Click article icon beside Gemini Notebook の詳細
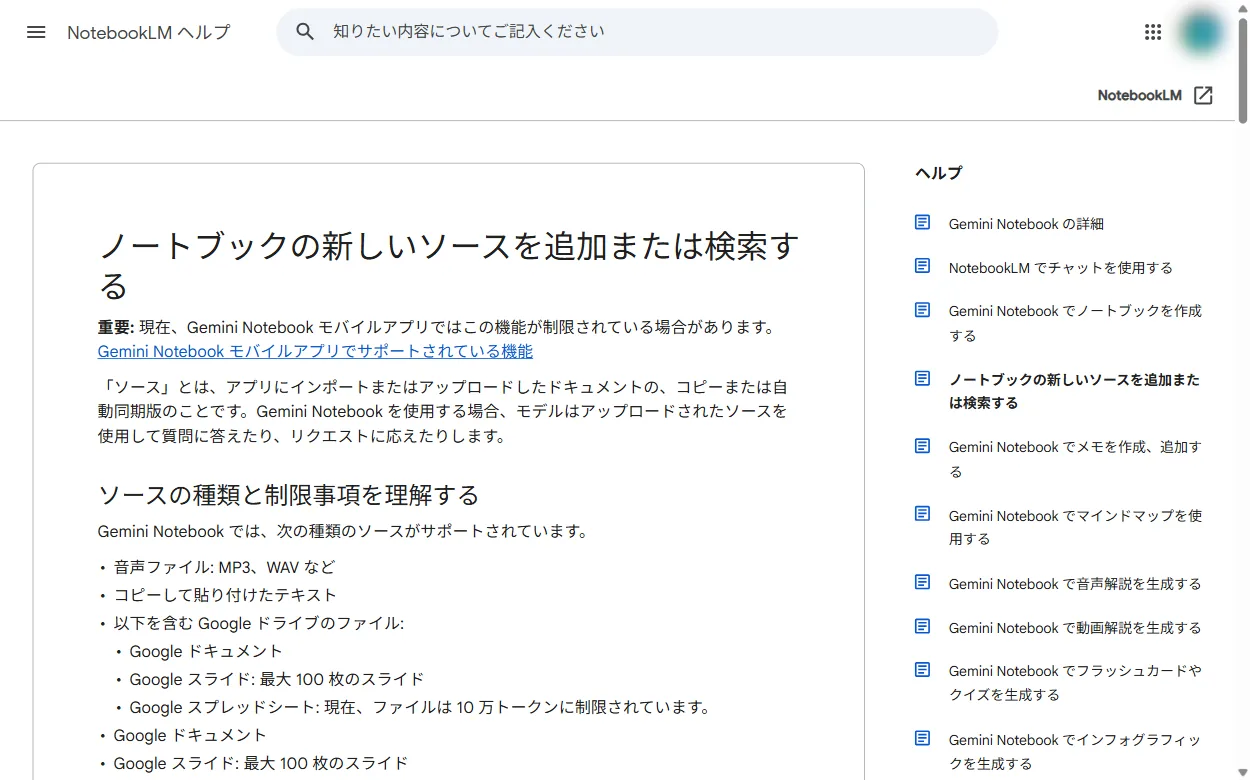This screenshot has height=780, width=1250. tap(923, 223)
